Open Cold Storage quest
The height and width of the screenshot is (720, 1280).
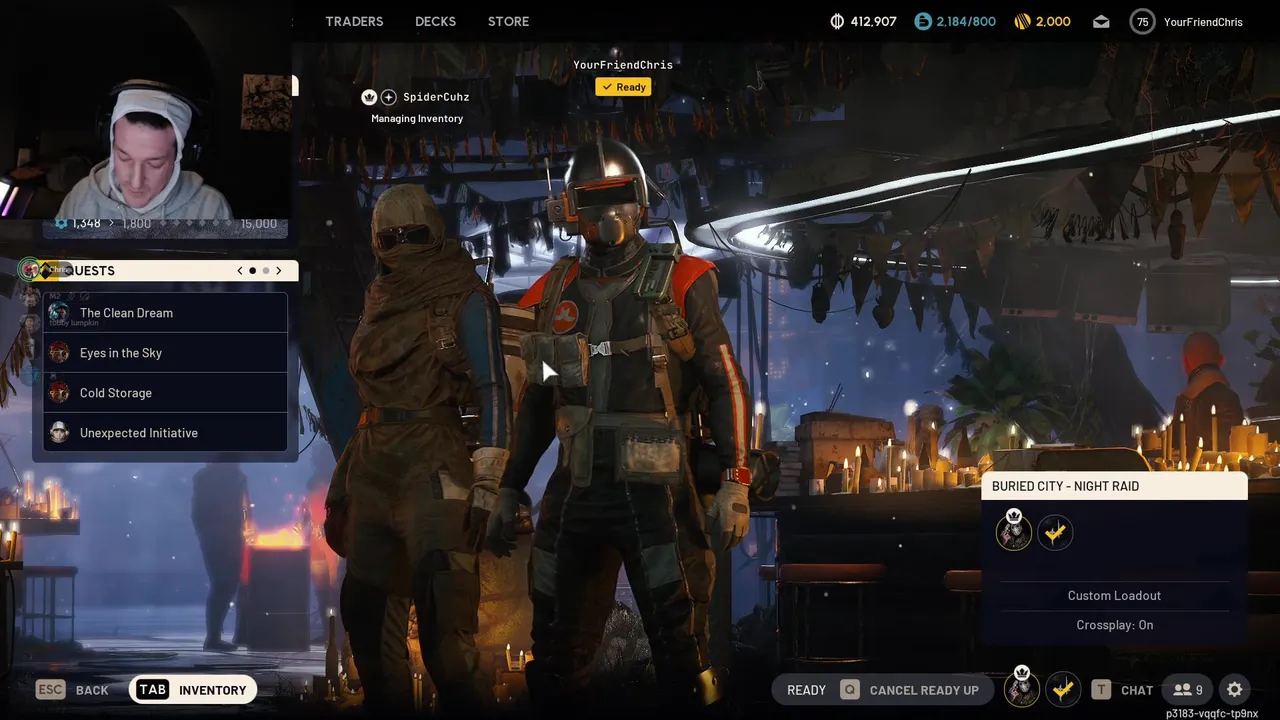(x=166, y=393)
